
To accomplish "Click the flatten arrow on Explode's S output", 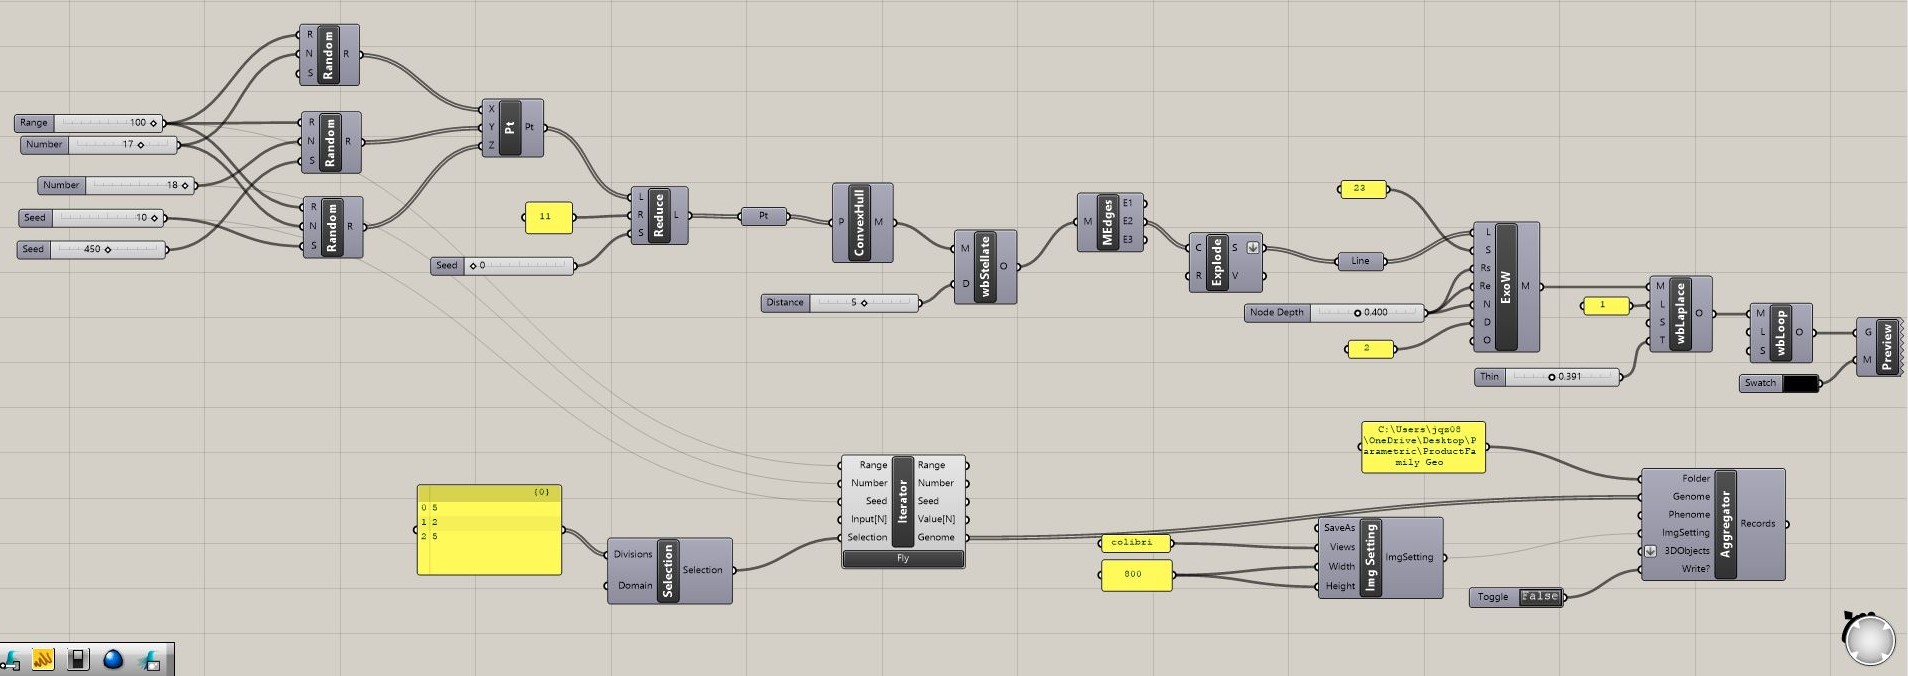I will (x=1252, y=247).
